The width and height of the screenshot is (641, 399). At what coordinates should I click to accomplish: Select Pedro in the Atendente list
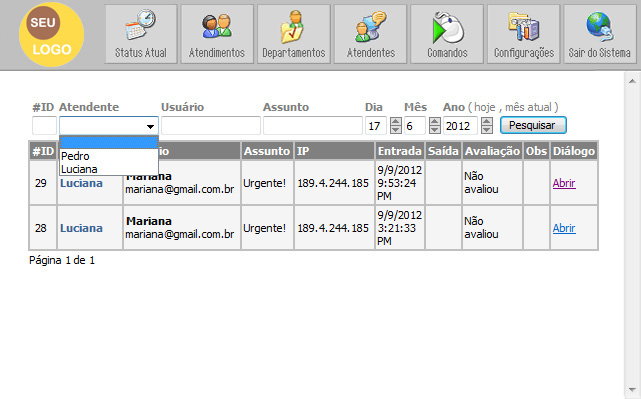coord(109,156)
